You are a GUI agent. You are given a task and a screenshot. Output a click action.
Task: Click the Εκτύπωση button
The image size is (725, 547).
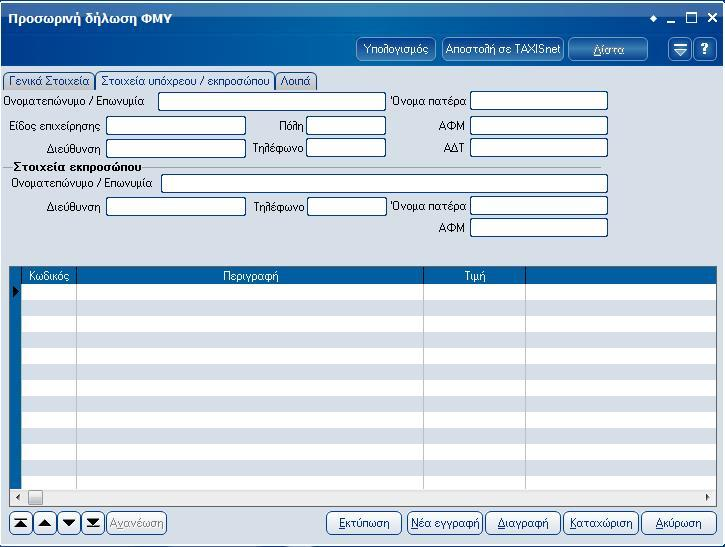point(364,523)
